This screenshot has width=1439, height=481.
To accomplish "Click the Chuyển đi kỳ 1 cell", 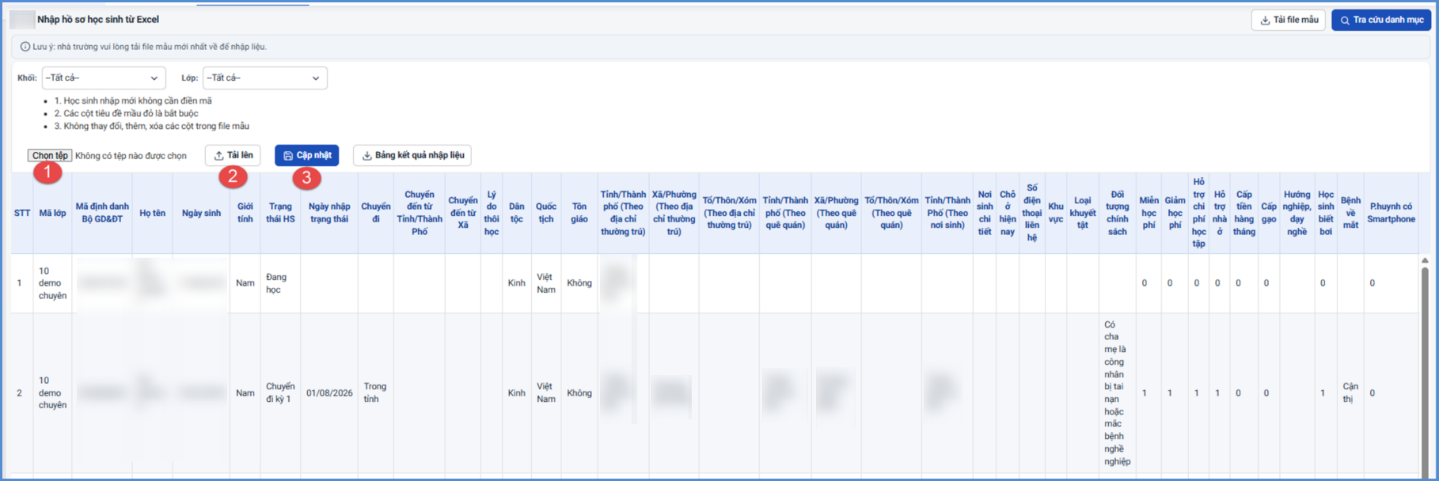I will (281, 393).
